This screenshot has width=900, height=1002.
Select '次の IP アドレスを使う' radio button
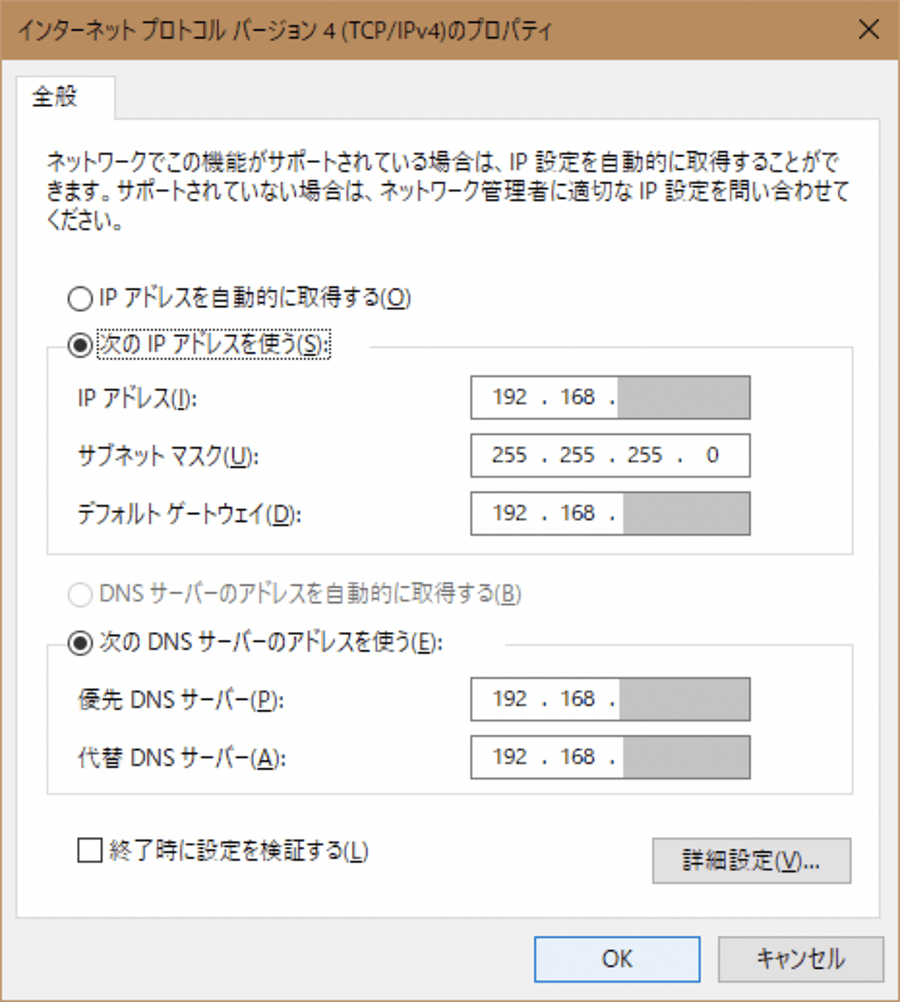coord(78,345)
